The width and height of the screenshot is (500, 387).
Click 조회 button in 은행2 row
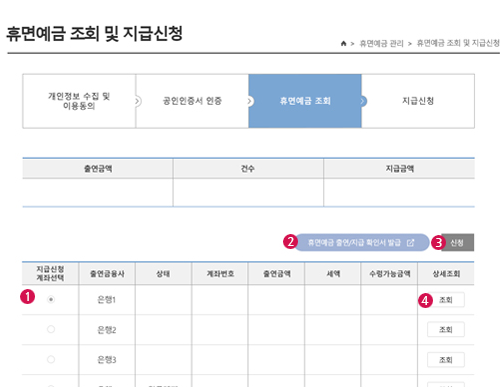[446, 330]
